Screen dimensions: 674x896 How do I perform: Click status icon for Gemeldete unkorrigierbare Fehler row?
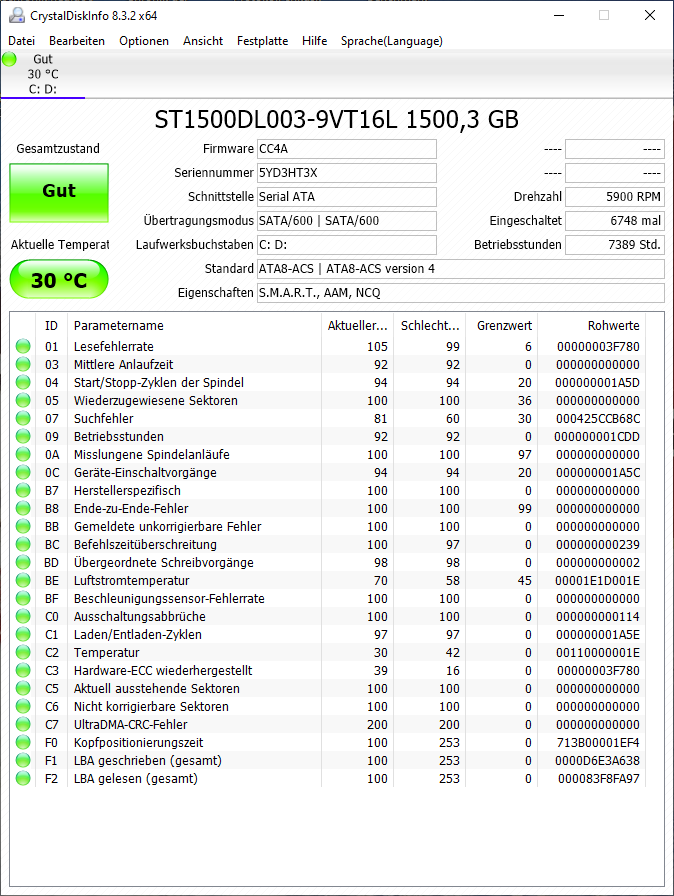(x=23, y=526)
